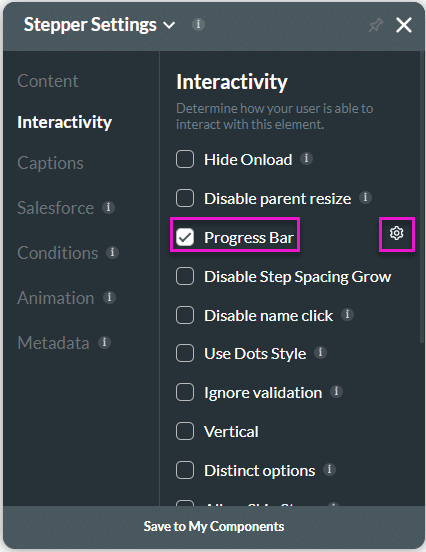Image resolution: width=426 pixels, height=552 pixels.
Task: Show info for Ignore validation option
Action: (x=336, y=391)
